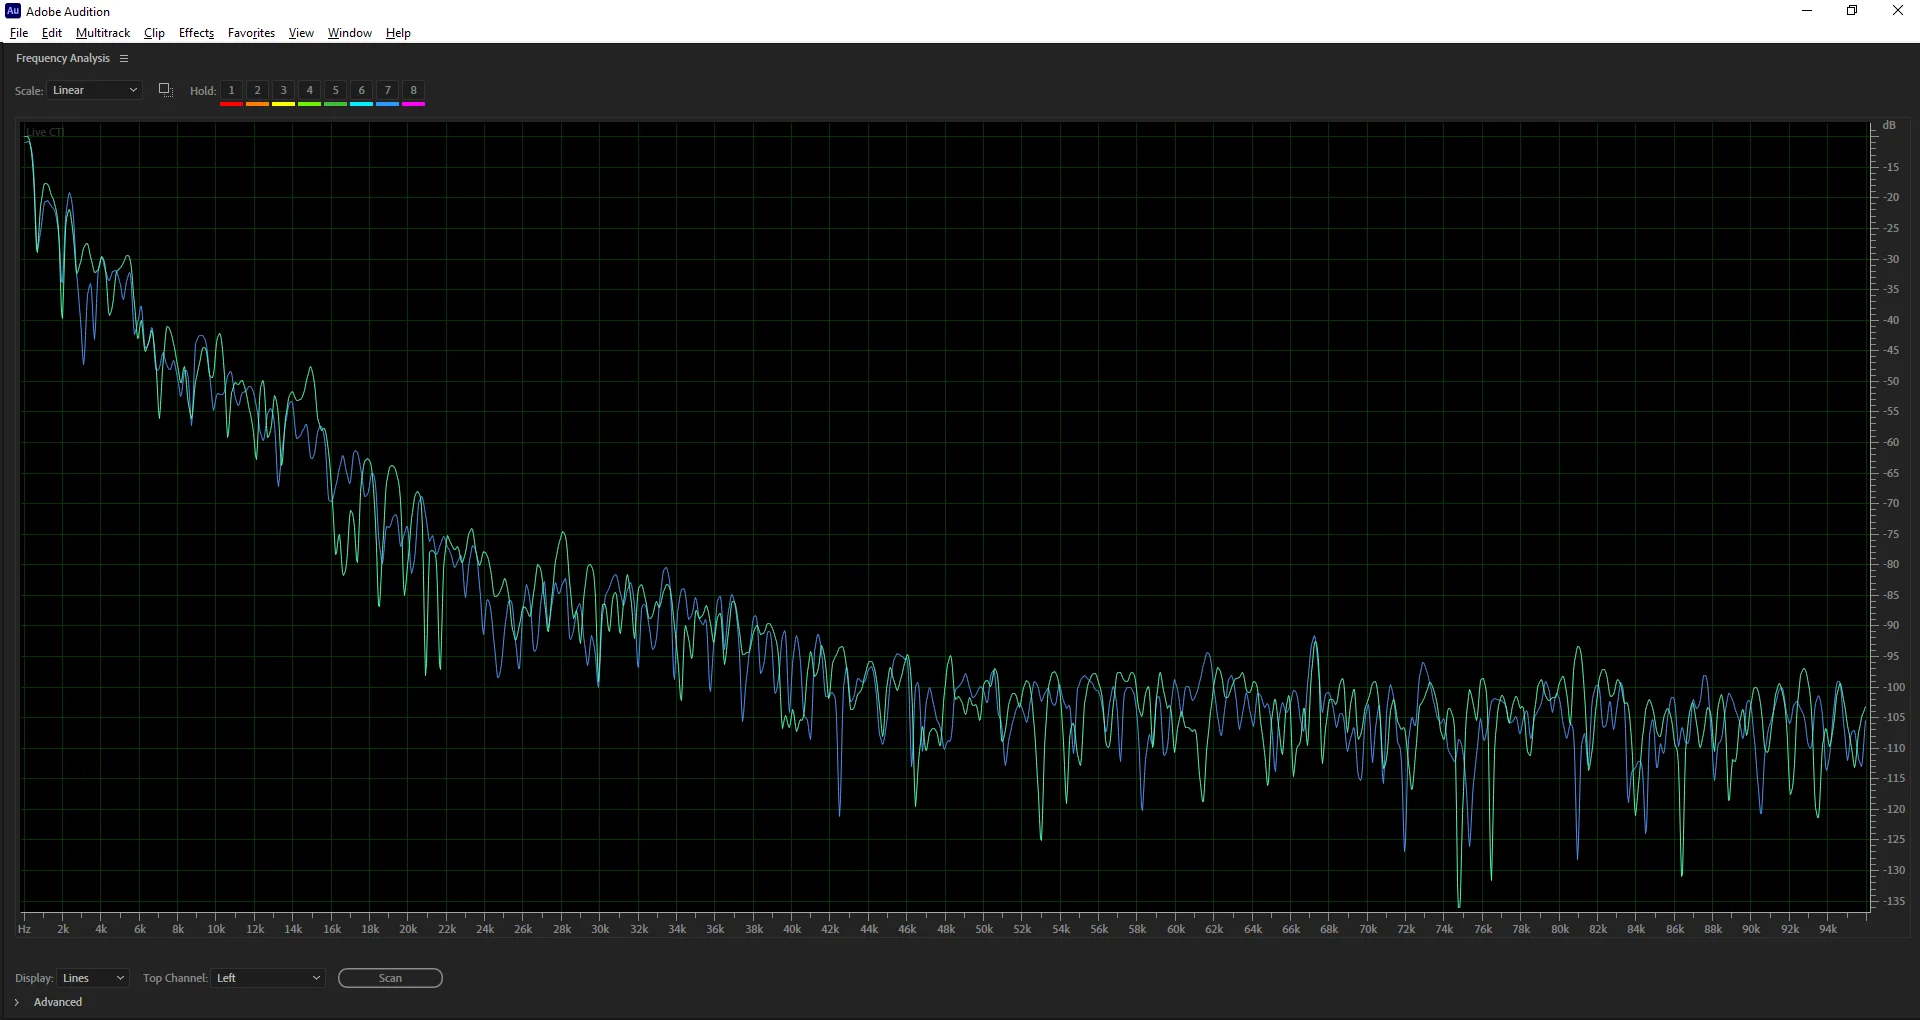The height and width of the screenshot is (1020, 1920).
Task: Click the 48k label on frequency axis
Action: click(946, 929)
